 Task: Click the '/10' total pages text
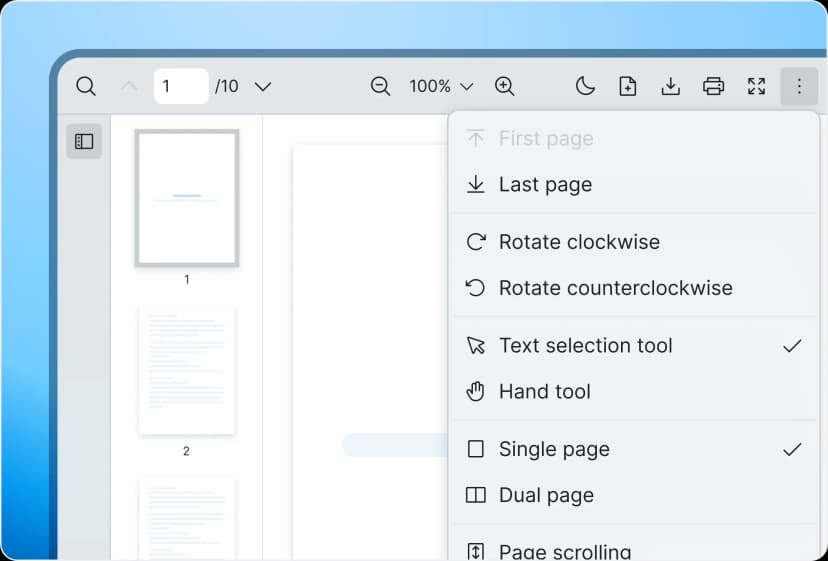(x=227, y=86)
